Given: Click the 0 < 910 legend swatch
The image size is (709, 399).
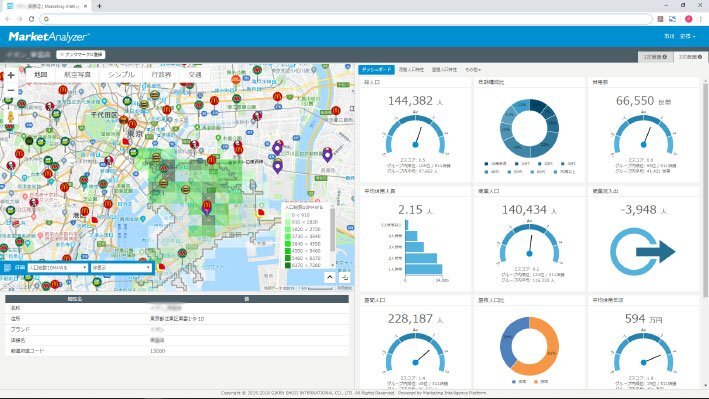Looking at the screenshot, I should click(x=288, y=215).
